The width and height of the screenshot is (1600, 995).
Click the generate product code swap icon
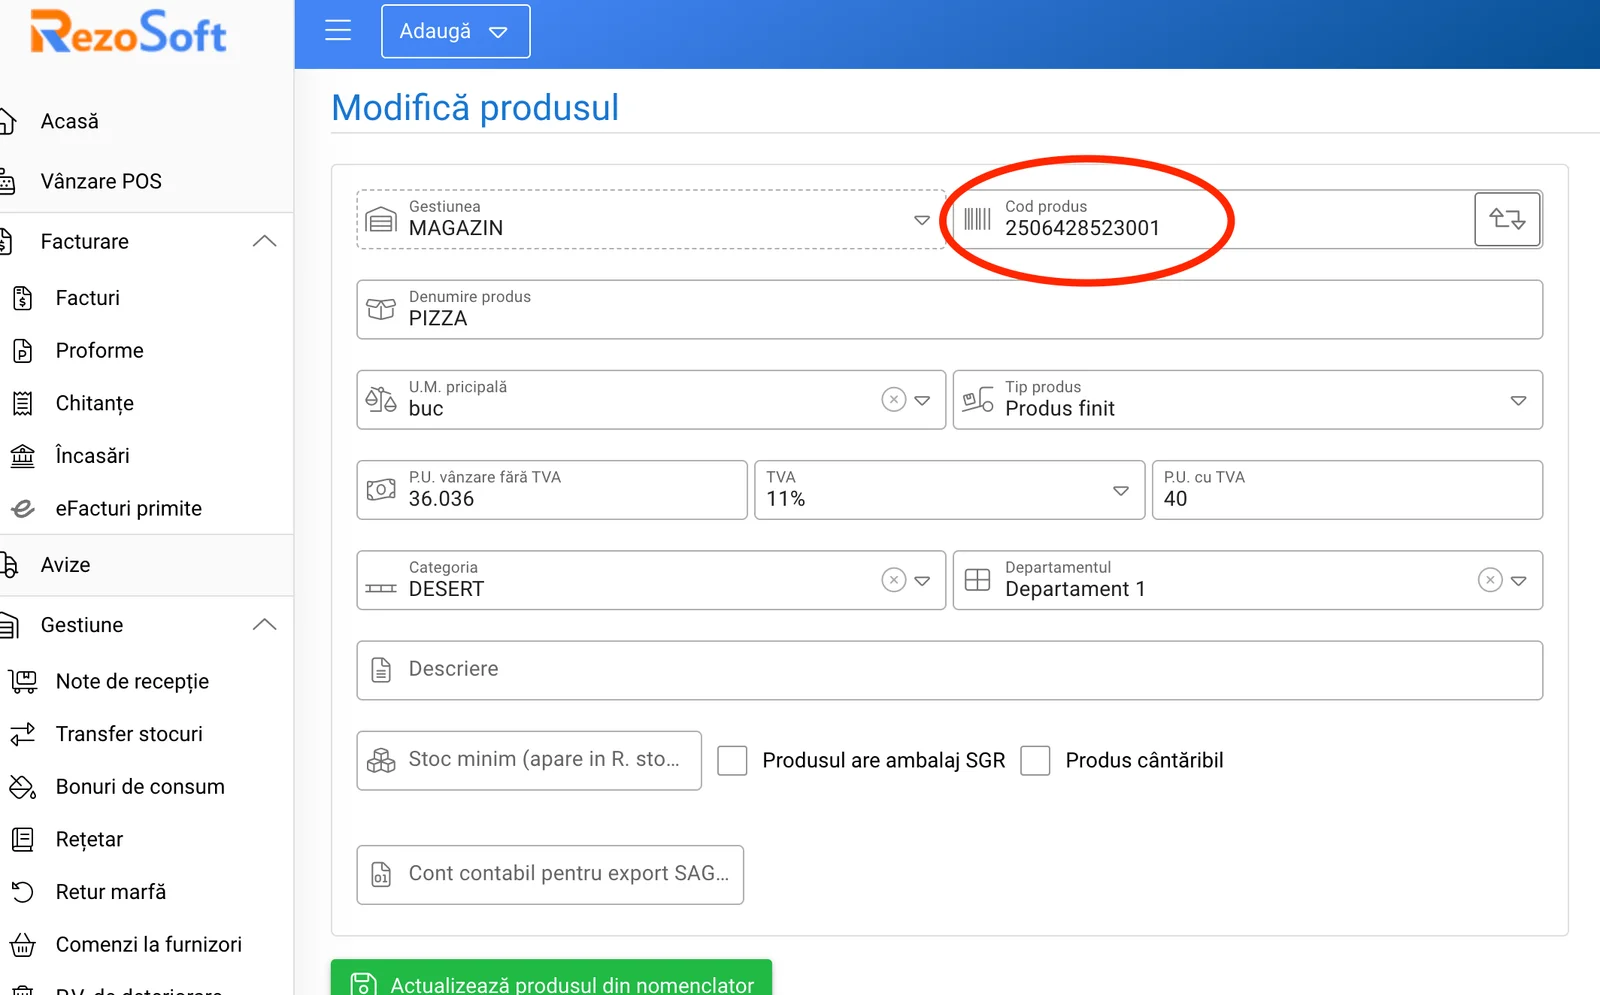1507,219
